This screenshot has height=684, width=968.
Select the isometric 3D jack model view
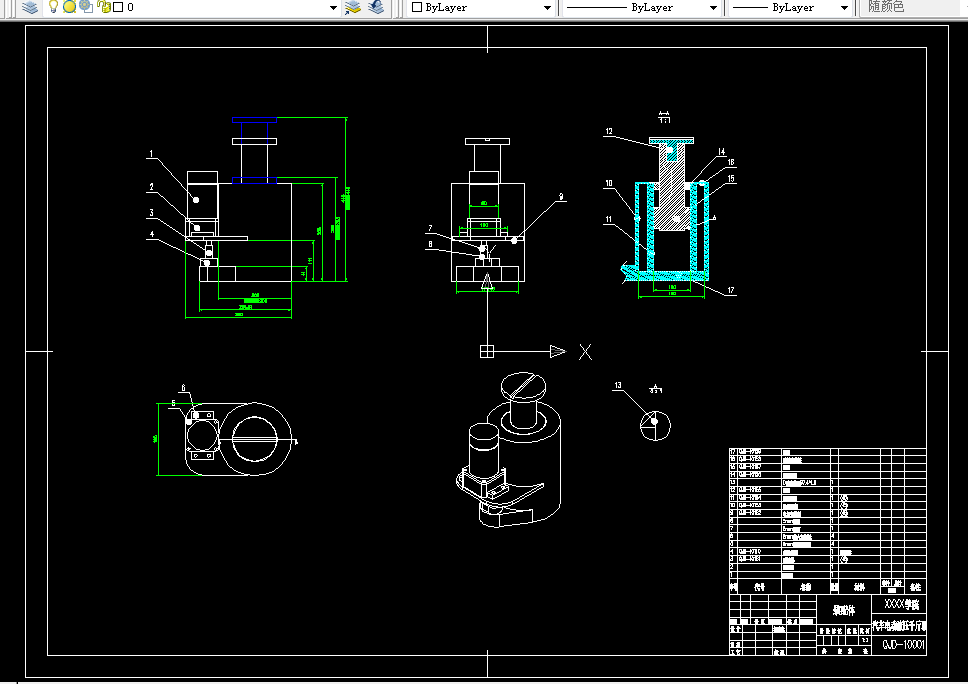pos(509,450)
